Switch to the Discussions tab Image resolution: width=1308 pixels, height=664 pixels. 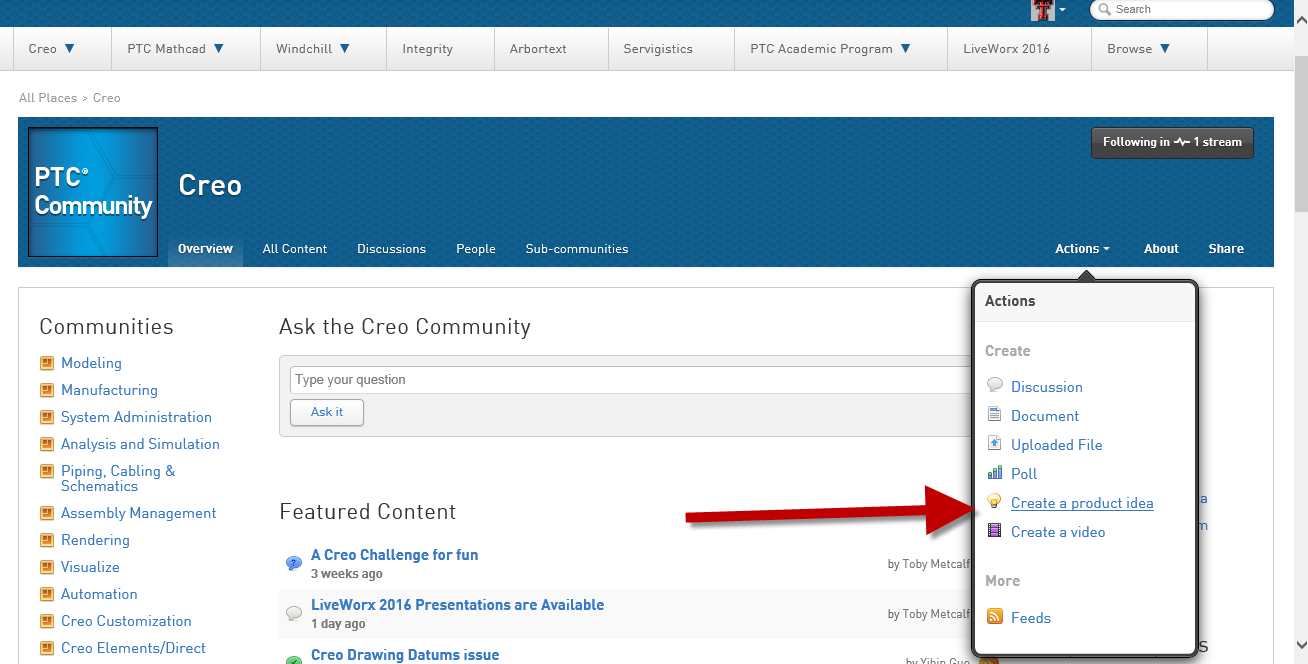point(391,249)
